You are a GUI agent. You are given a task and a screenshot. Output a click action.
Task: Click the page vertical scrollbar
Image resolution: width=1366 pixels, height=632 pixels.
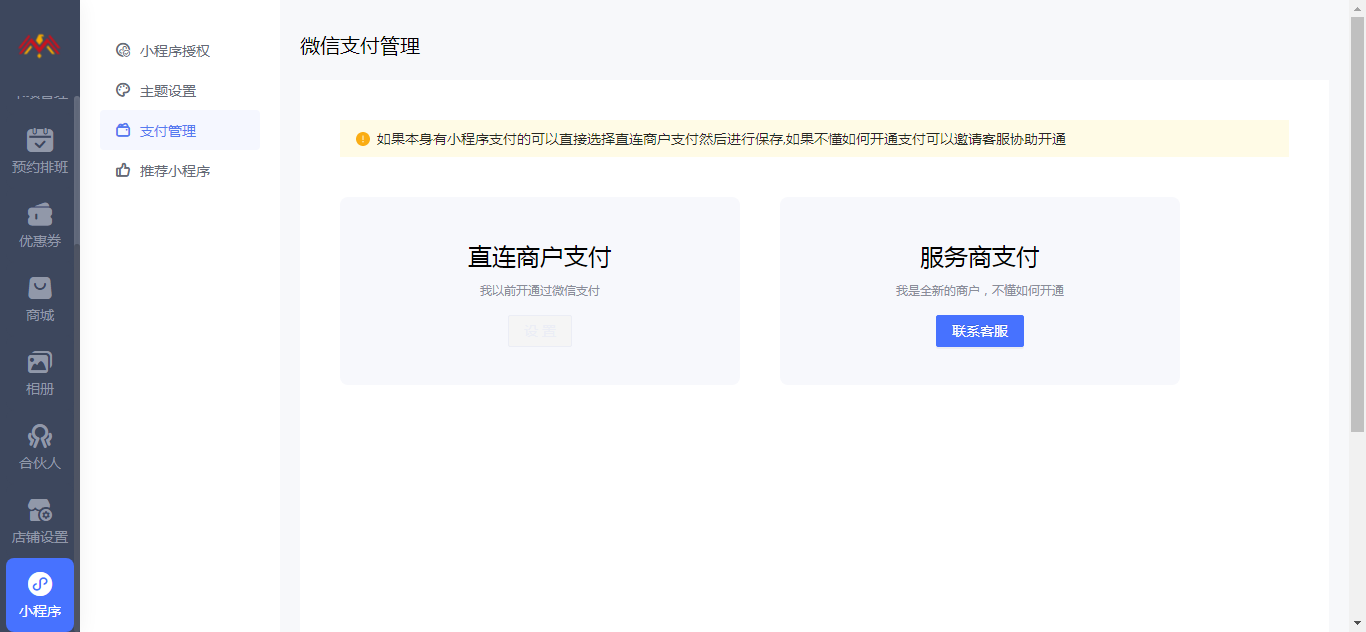tap(1357, 225)
